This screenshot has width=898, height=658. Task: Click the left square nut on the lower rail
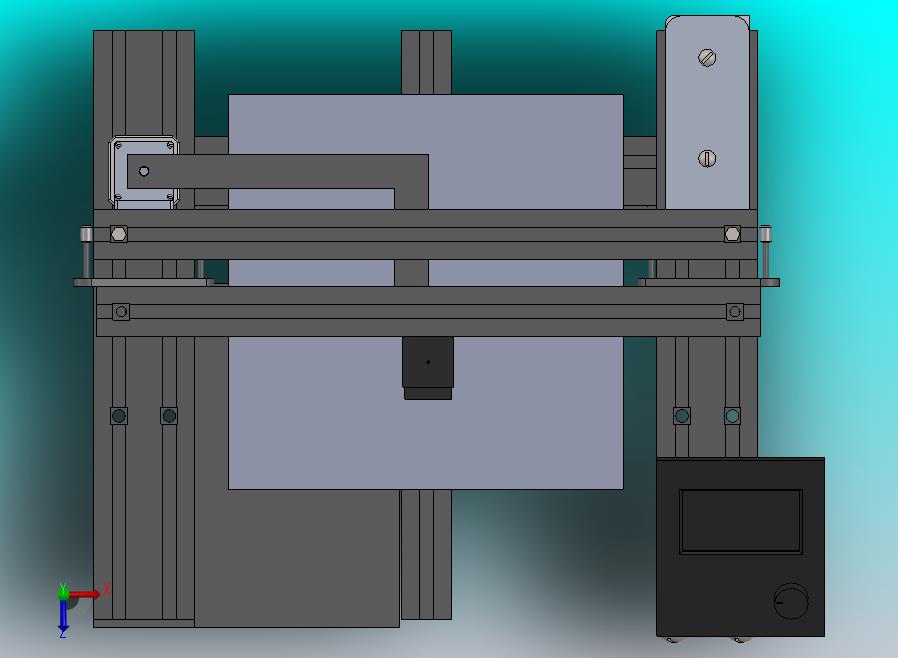tap(121, 312)
